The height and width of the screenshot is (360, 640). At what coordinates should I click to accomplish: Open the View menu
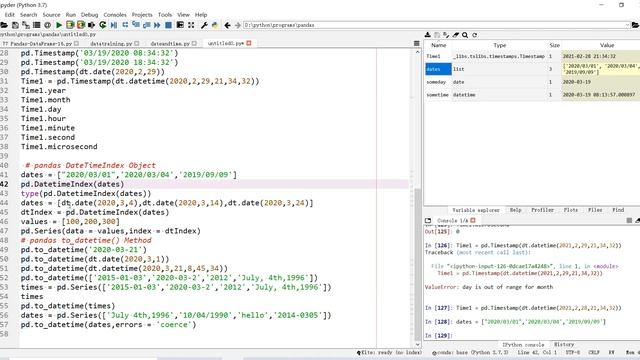183,15
